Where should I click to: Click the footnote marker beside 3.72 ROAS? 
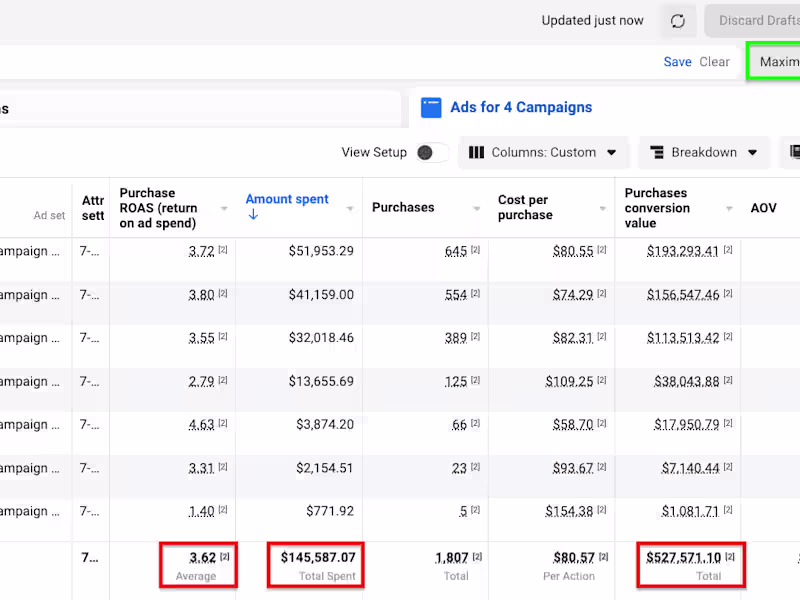223,251
